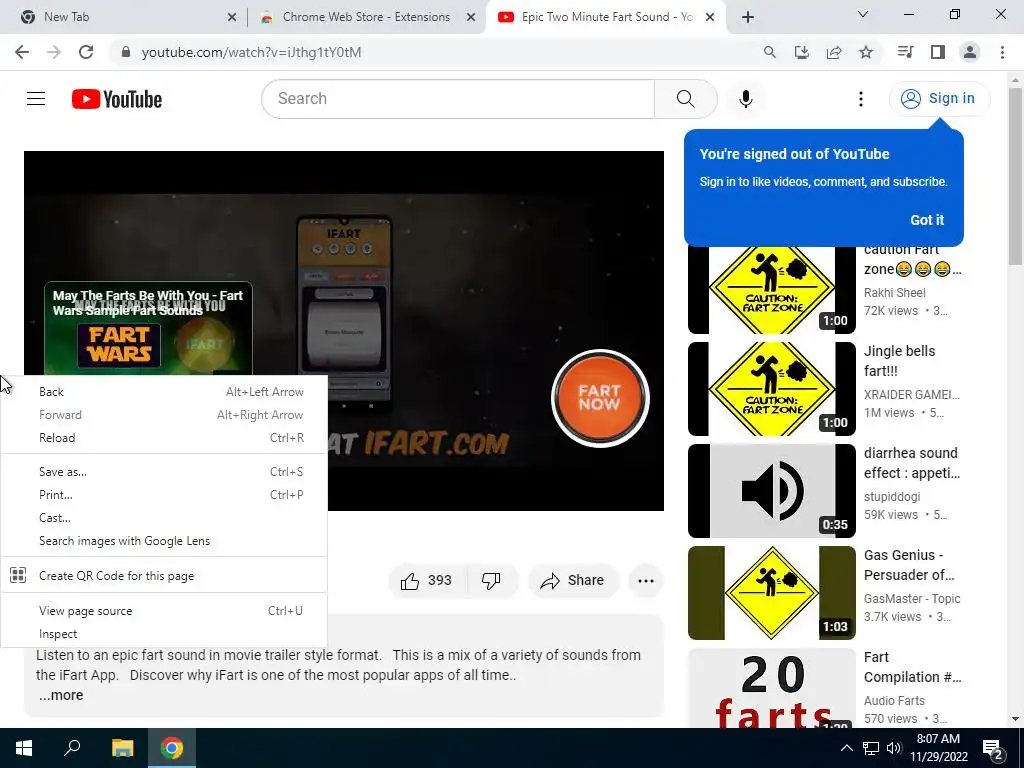Expand description with ...more
Image resolution: width=1024 pixels, height=768 pixels.
pyautogui.click(x=61, y=696)
